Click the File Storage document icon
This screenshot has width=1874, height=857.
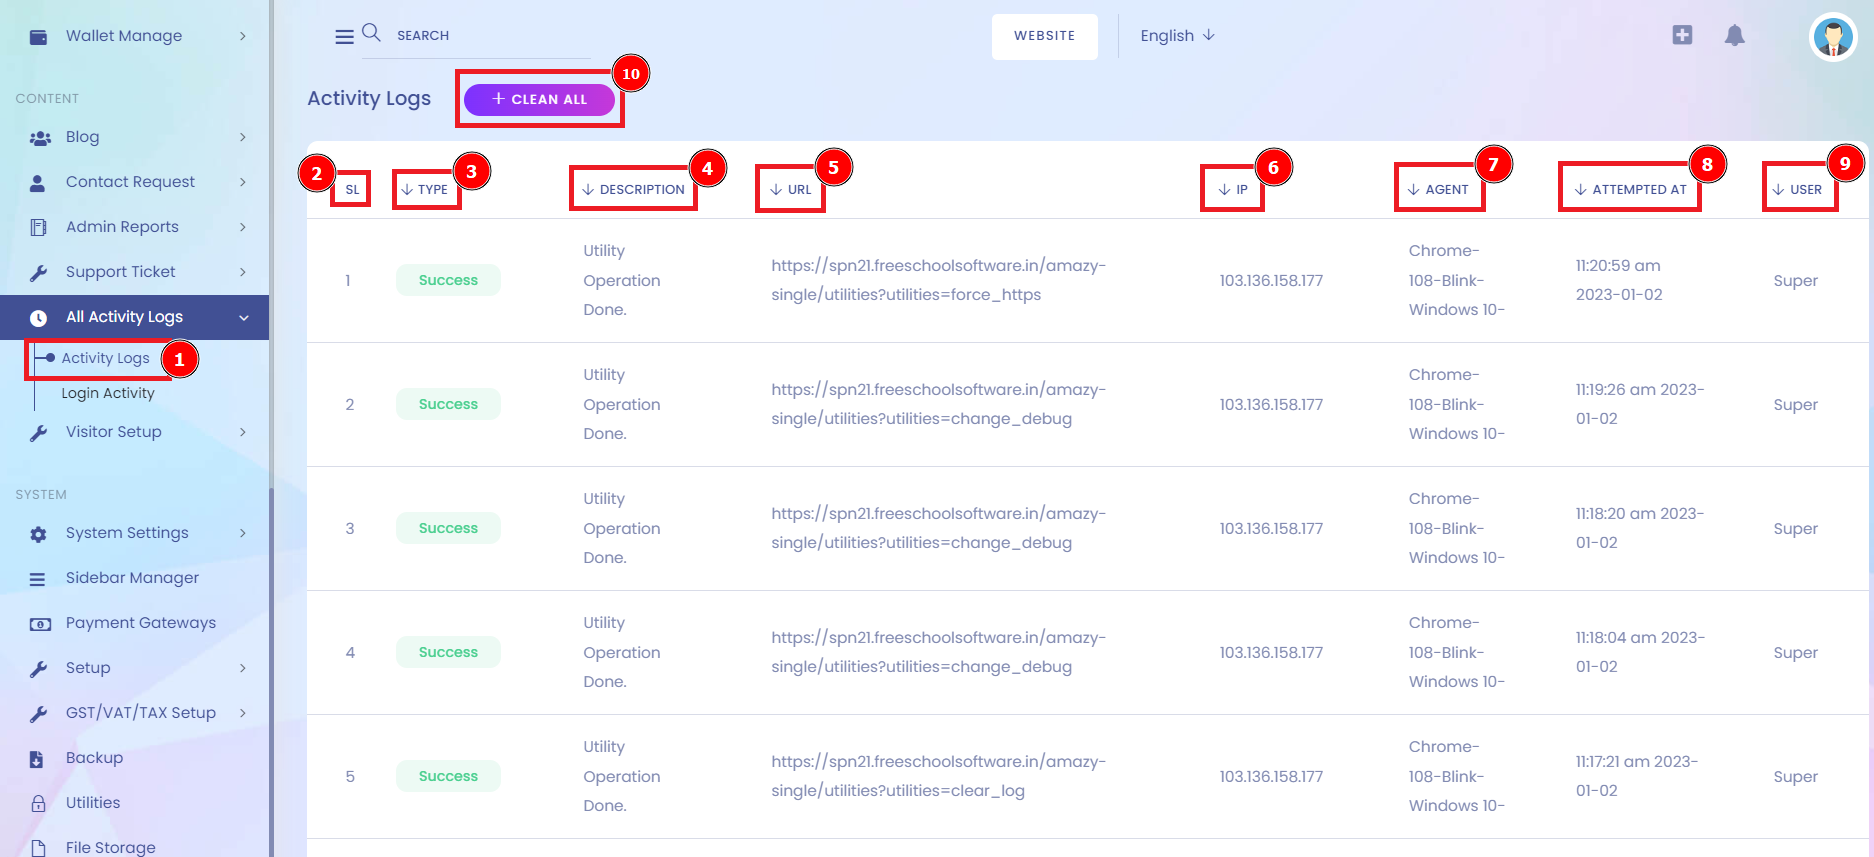pos(38,848)
